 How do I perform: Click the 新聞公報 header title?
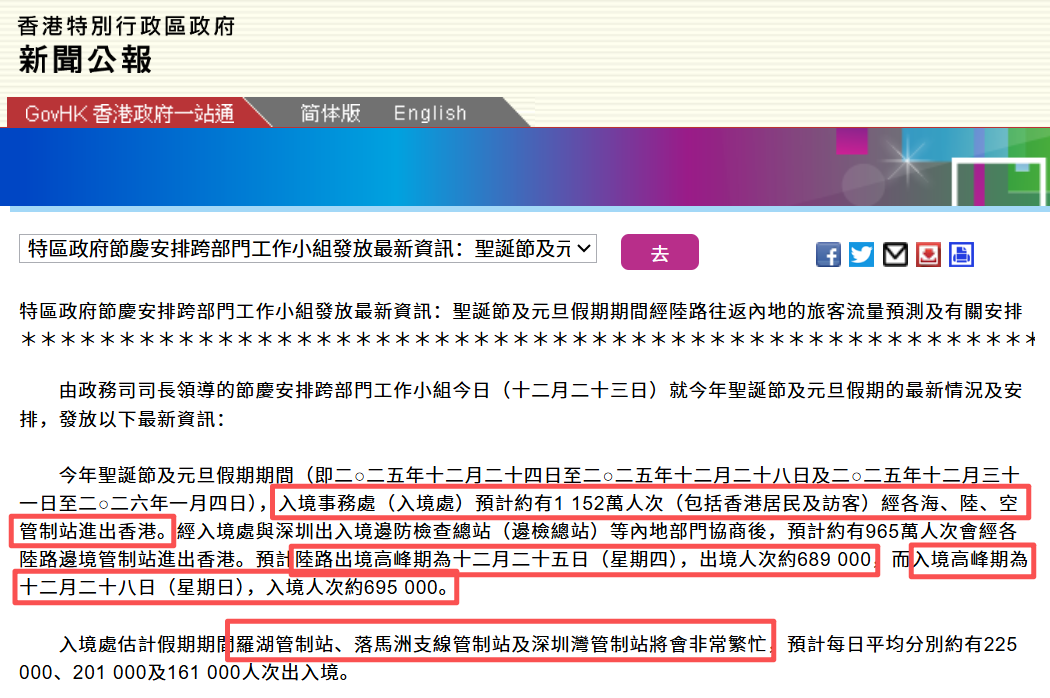tap(85, 60)
